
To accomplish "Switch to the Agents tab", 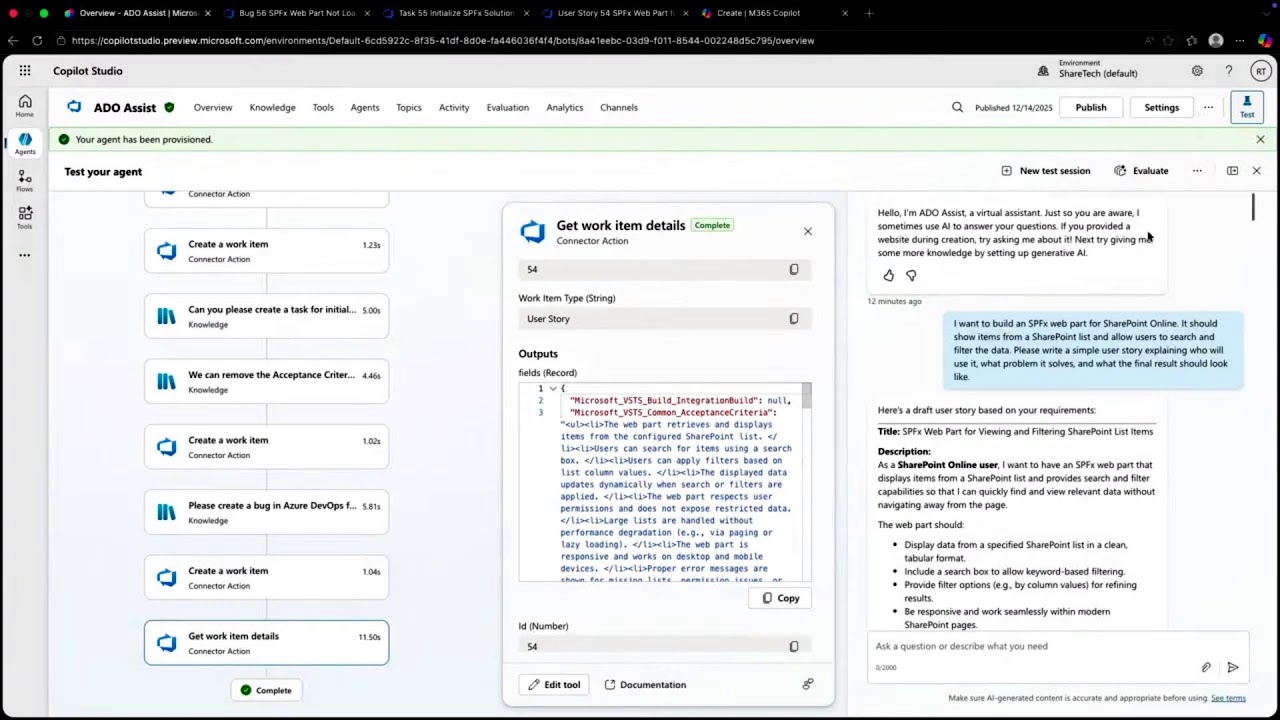I will point(365,107).
